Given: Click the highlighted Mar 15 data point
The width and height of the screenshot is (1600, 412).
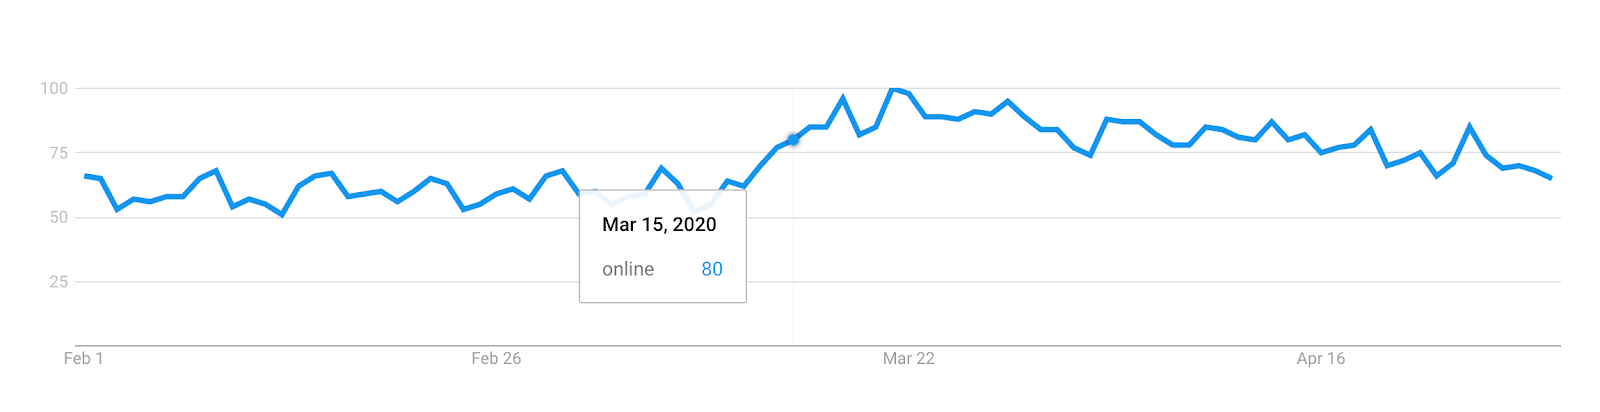Looking at the screenshot, I should coord(793,140).
